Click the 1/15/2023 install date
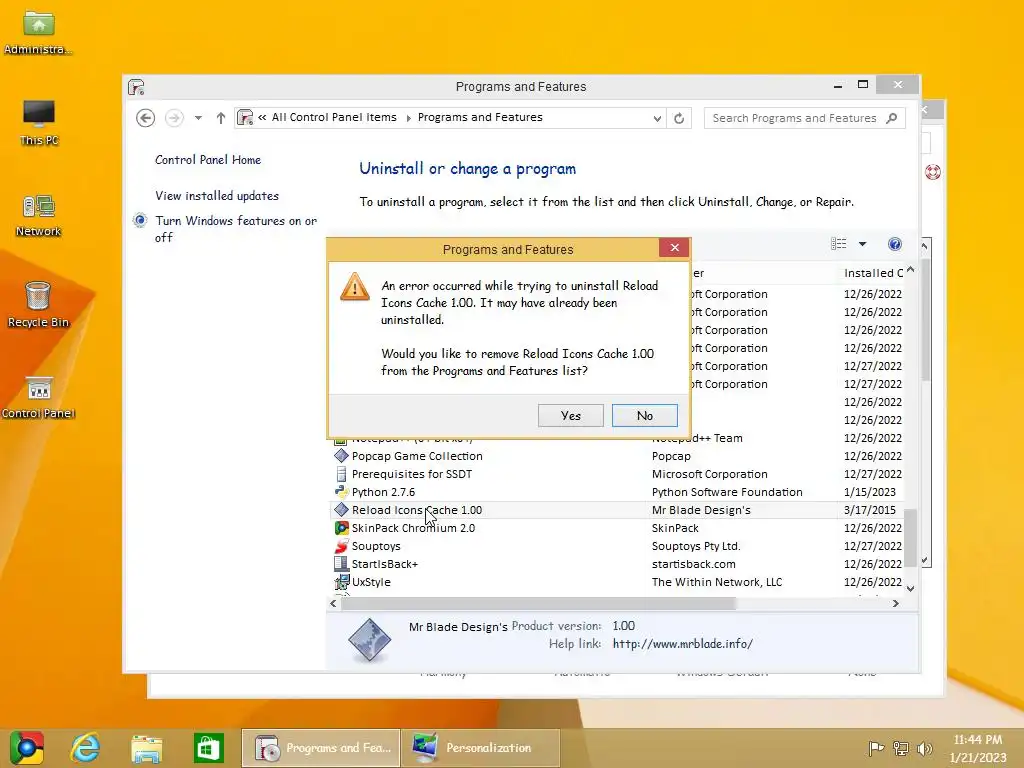This screenshot has height=768, width=1024. click(869, 492)
